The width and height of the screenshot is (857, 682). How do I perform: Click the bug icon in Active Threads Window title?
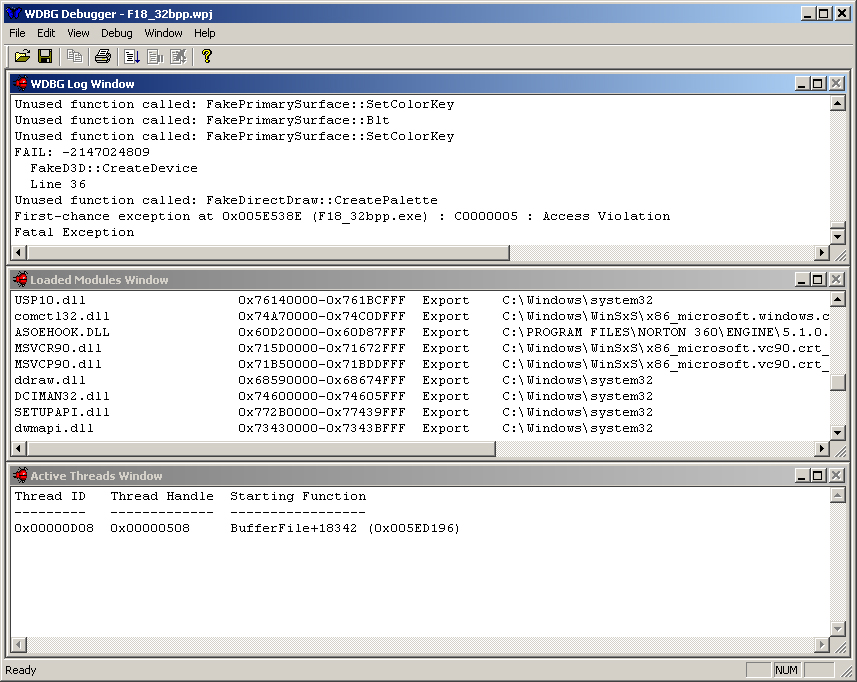21,476
